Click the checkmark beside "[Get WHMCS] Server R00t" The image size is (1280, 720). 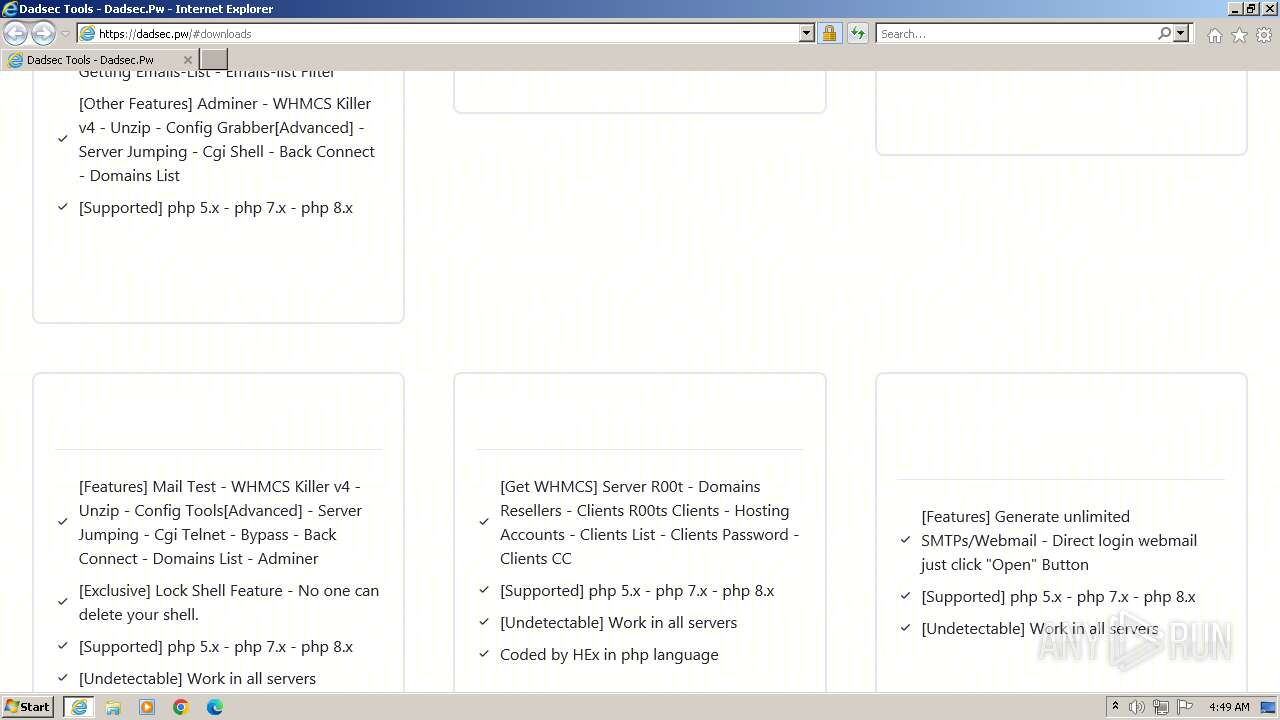coord(484,522)
